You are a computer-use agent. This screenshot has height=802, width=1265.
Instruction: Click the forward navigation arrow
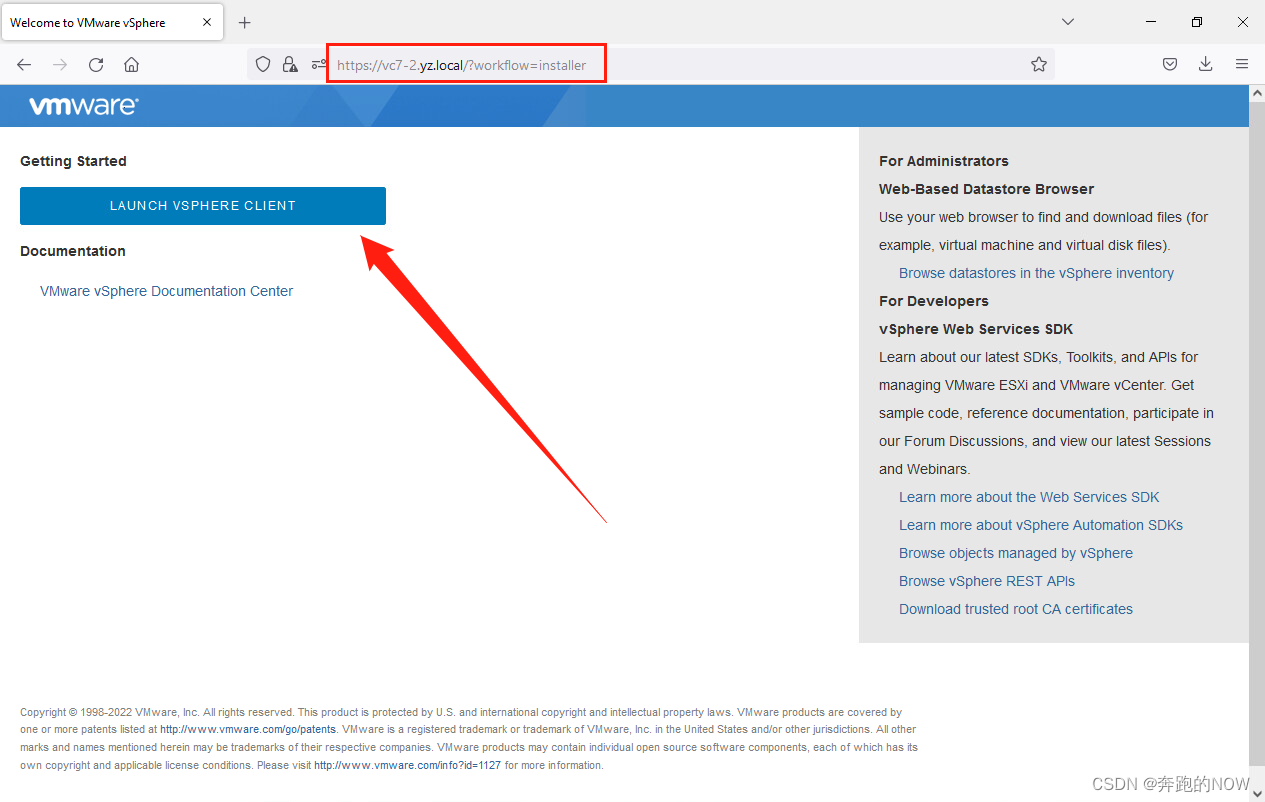click(60, 64)
